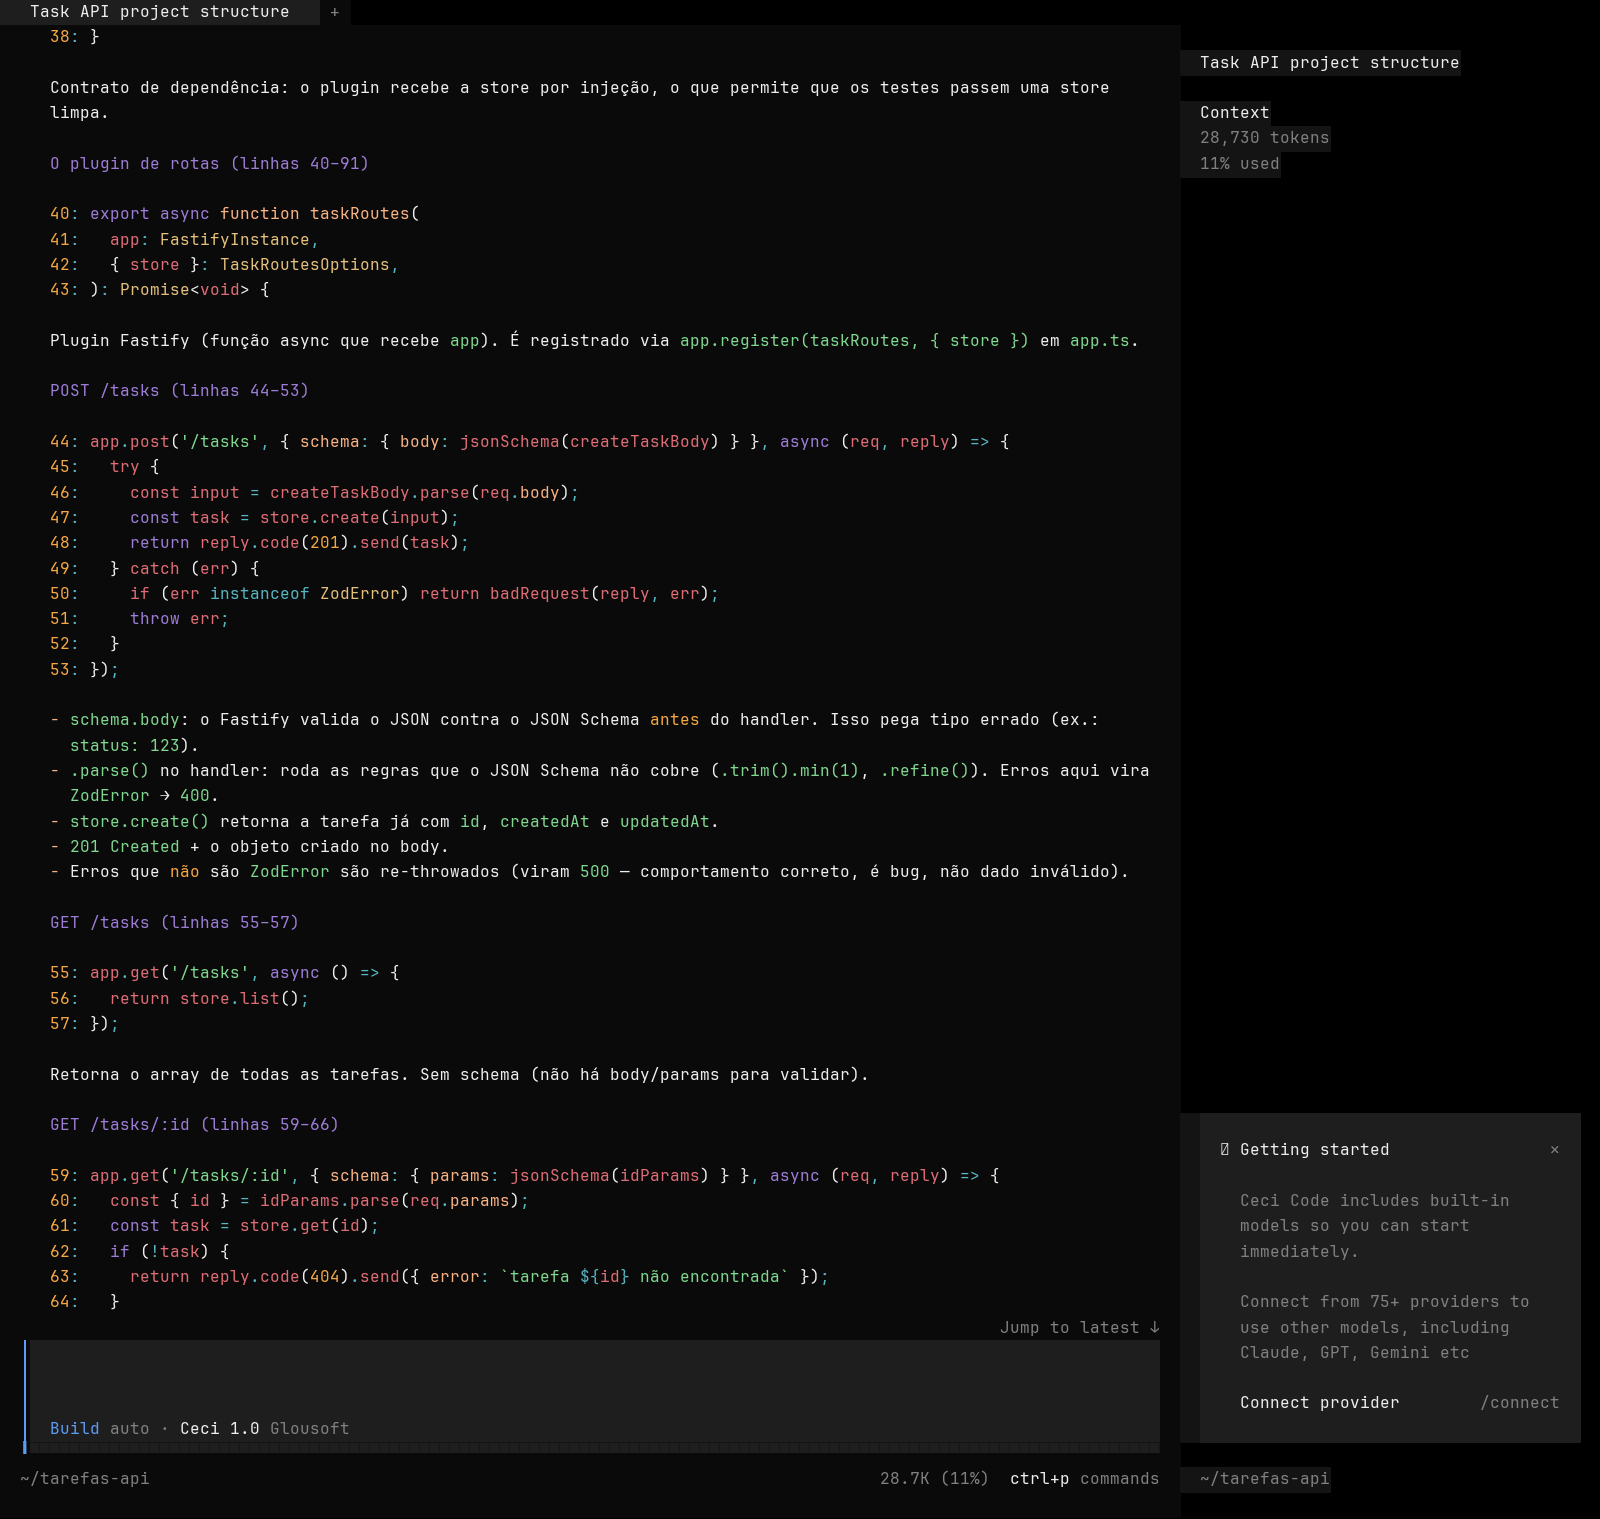This screenshot has height=1519, width=1600.
Task: Click the sidebar title Task API project structure
Action: pyautogui.click(x=1329, y=63)
